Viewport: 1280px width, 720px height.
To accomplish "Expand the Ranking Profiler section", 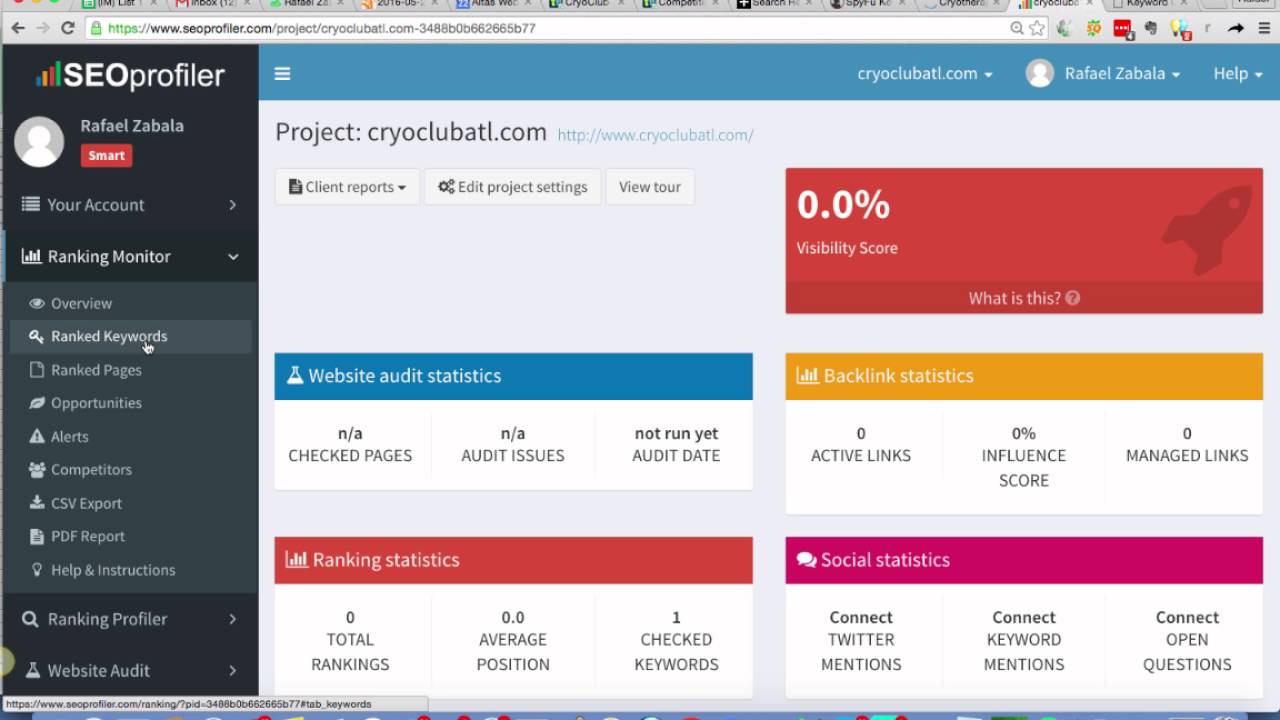I will click(130, 619).
